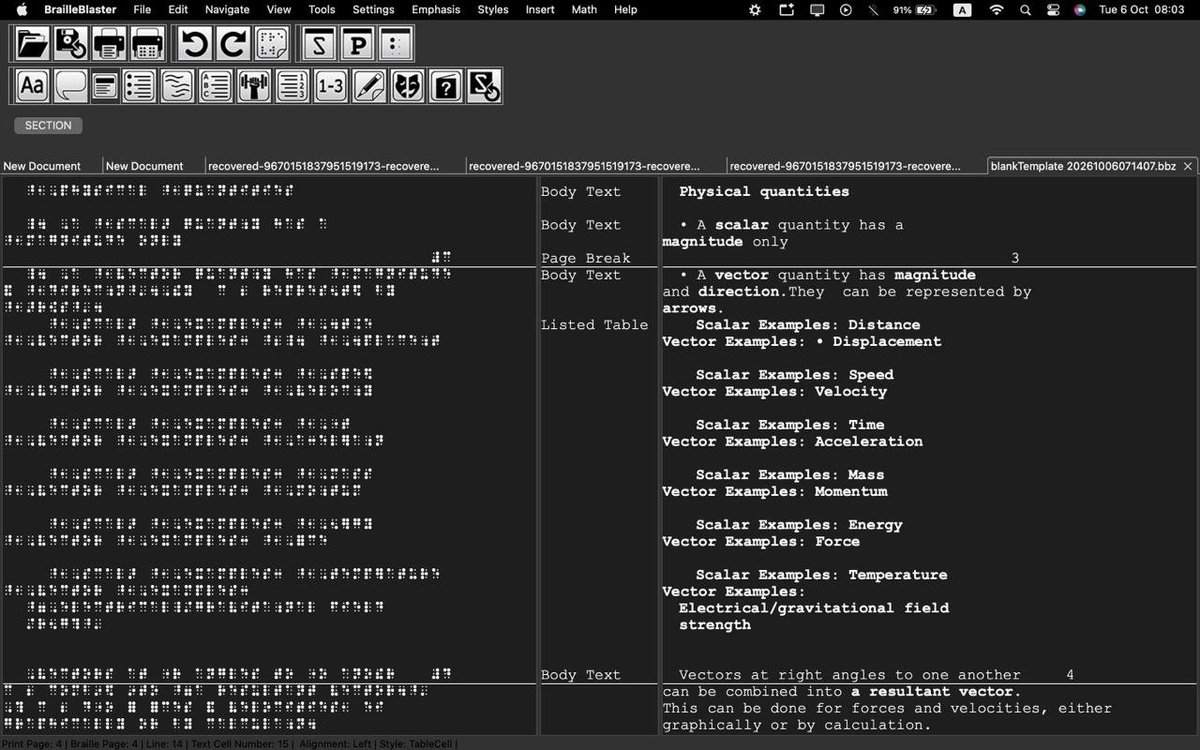Image resolution: width=1200 pixels, height=750 pixels.
Task: Open the Insert menu
Action: point(540,9)
